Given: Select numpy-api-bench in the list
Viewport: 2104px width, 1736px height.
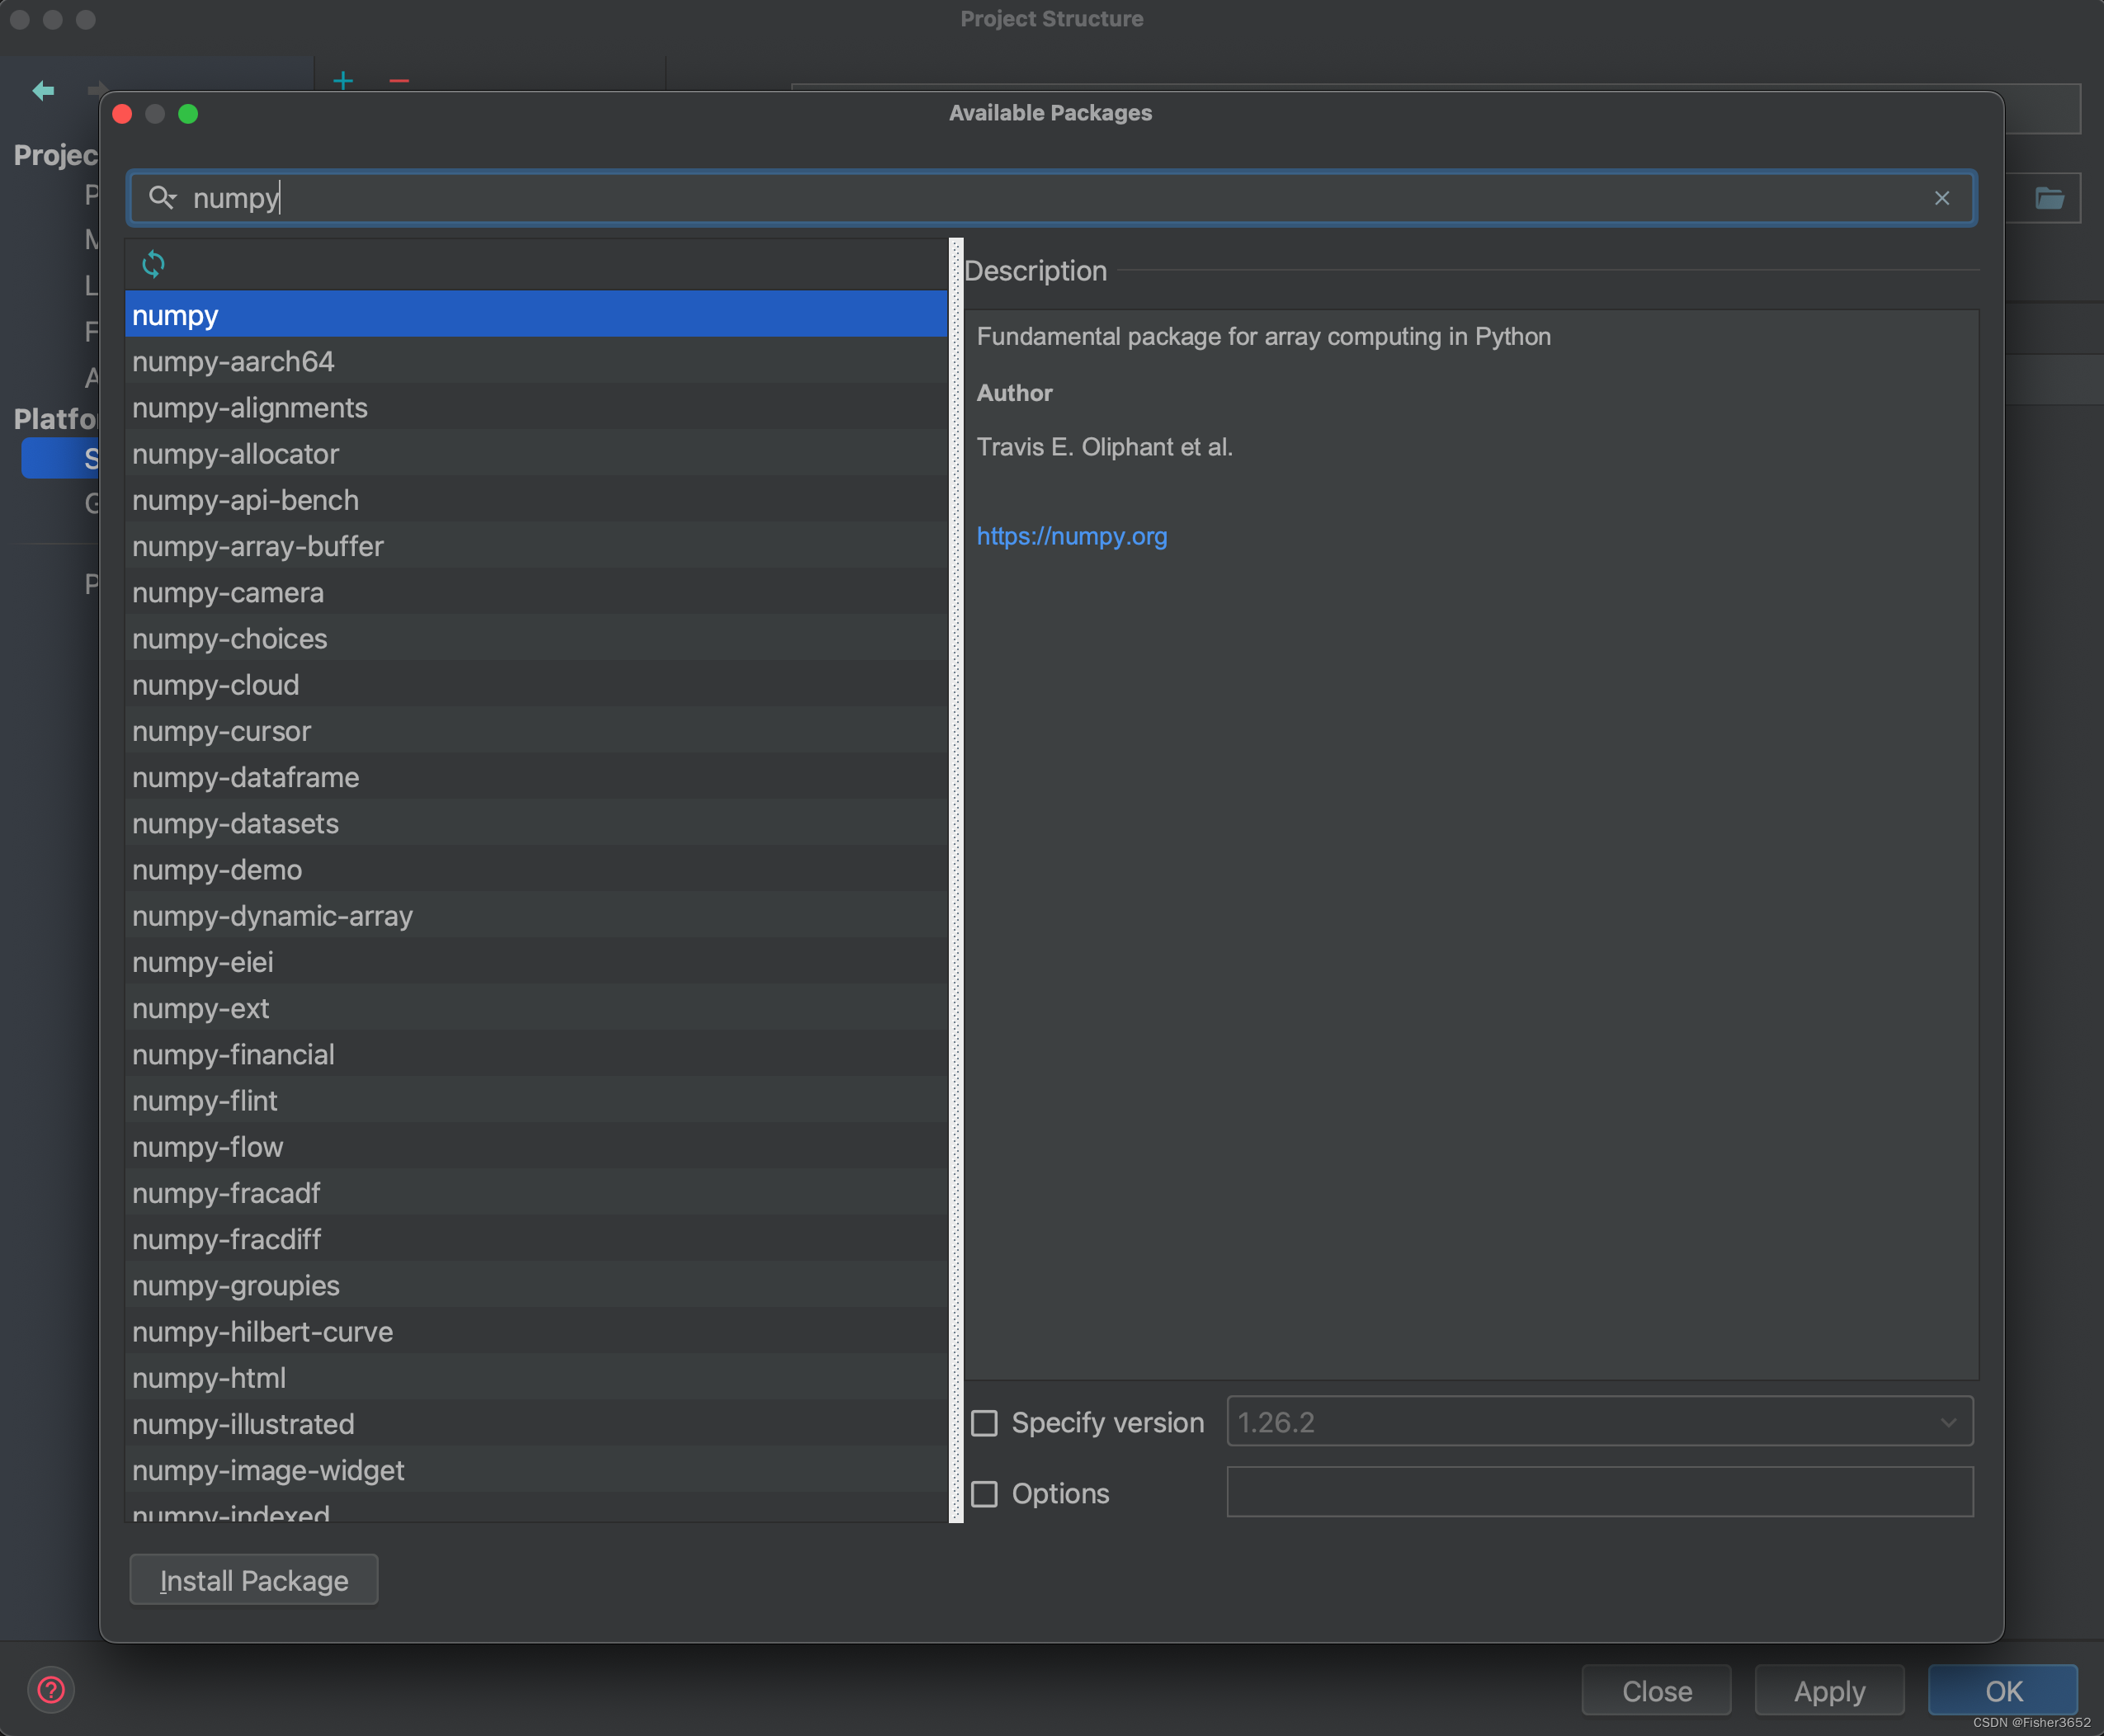Looking at the screenshot, I should 536,500.
